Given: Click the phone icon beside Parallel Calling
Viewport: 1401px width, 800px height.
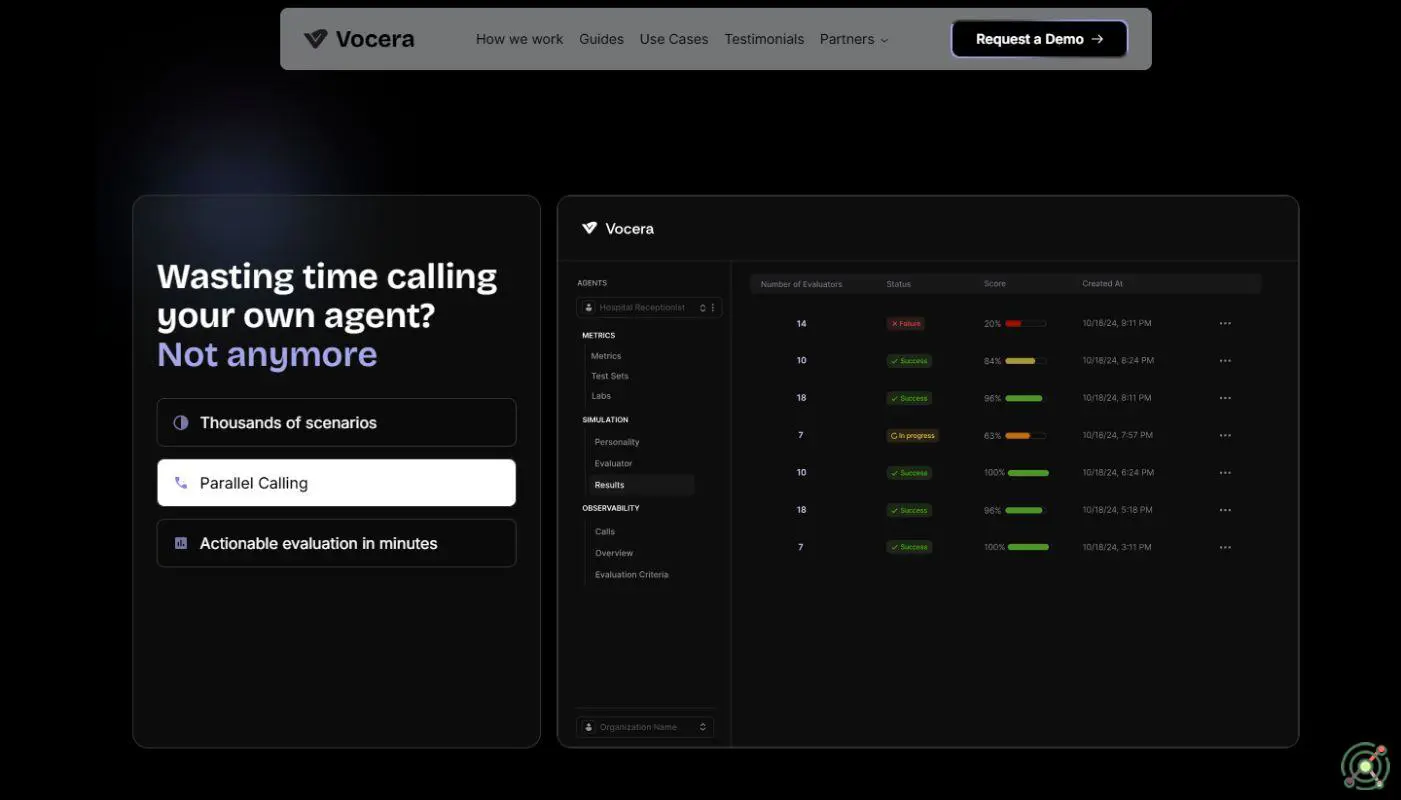Looking at the screenshot, I should coord(181,483).
